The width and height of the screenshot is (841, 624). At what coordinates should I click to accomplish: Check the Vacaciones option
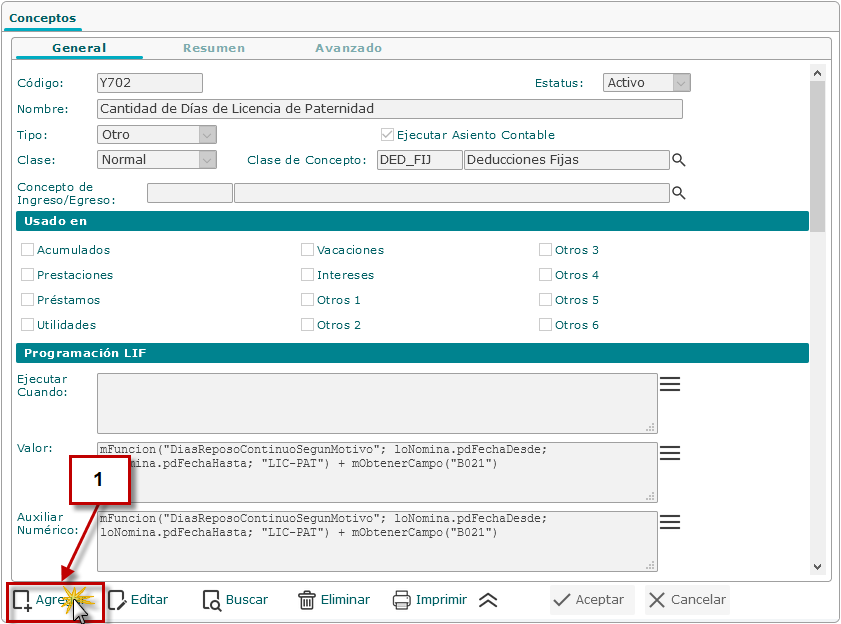[308, 250]
